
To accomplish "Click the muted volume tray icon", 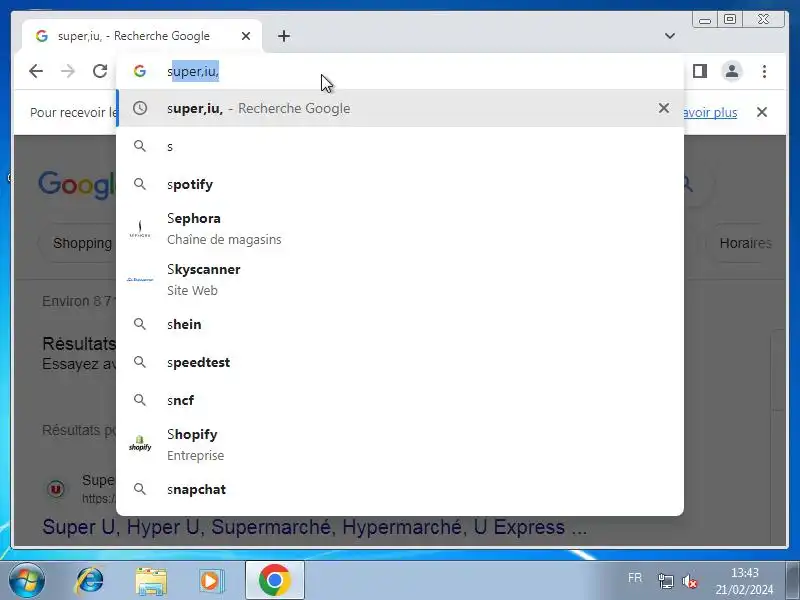I will [690, 581].
